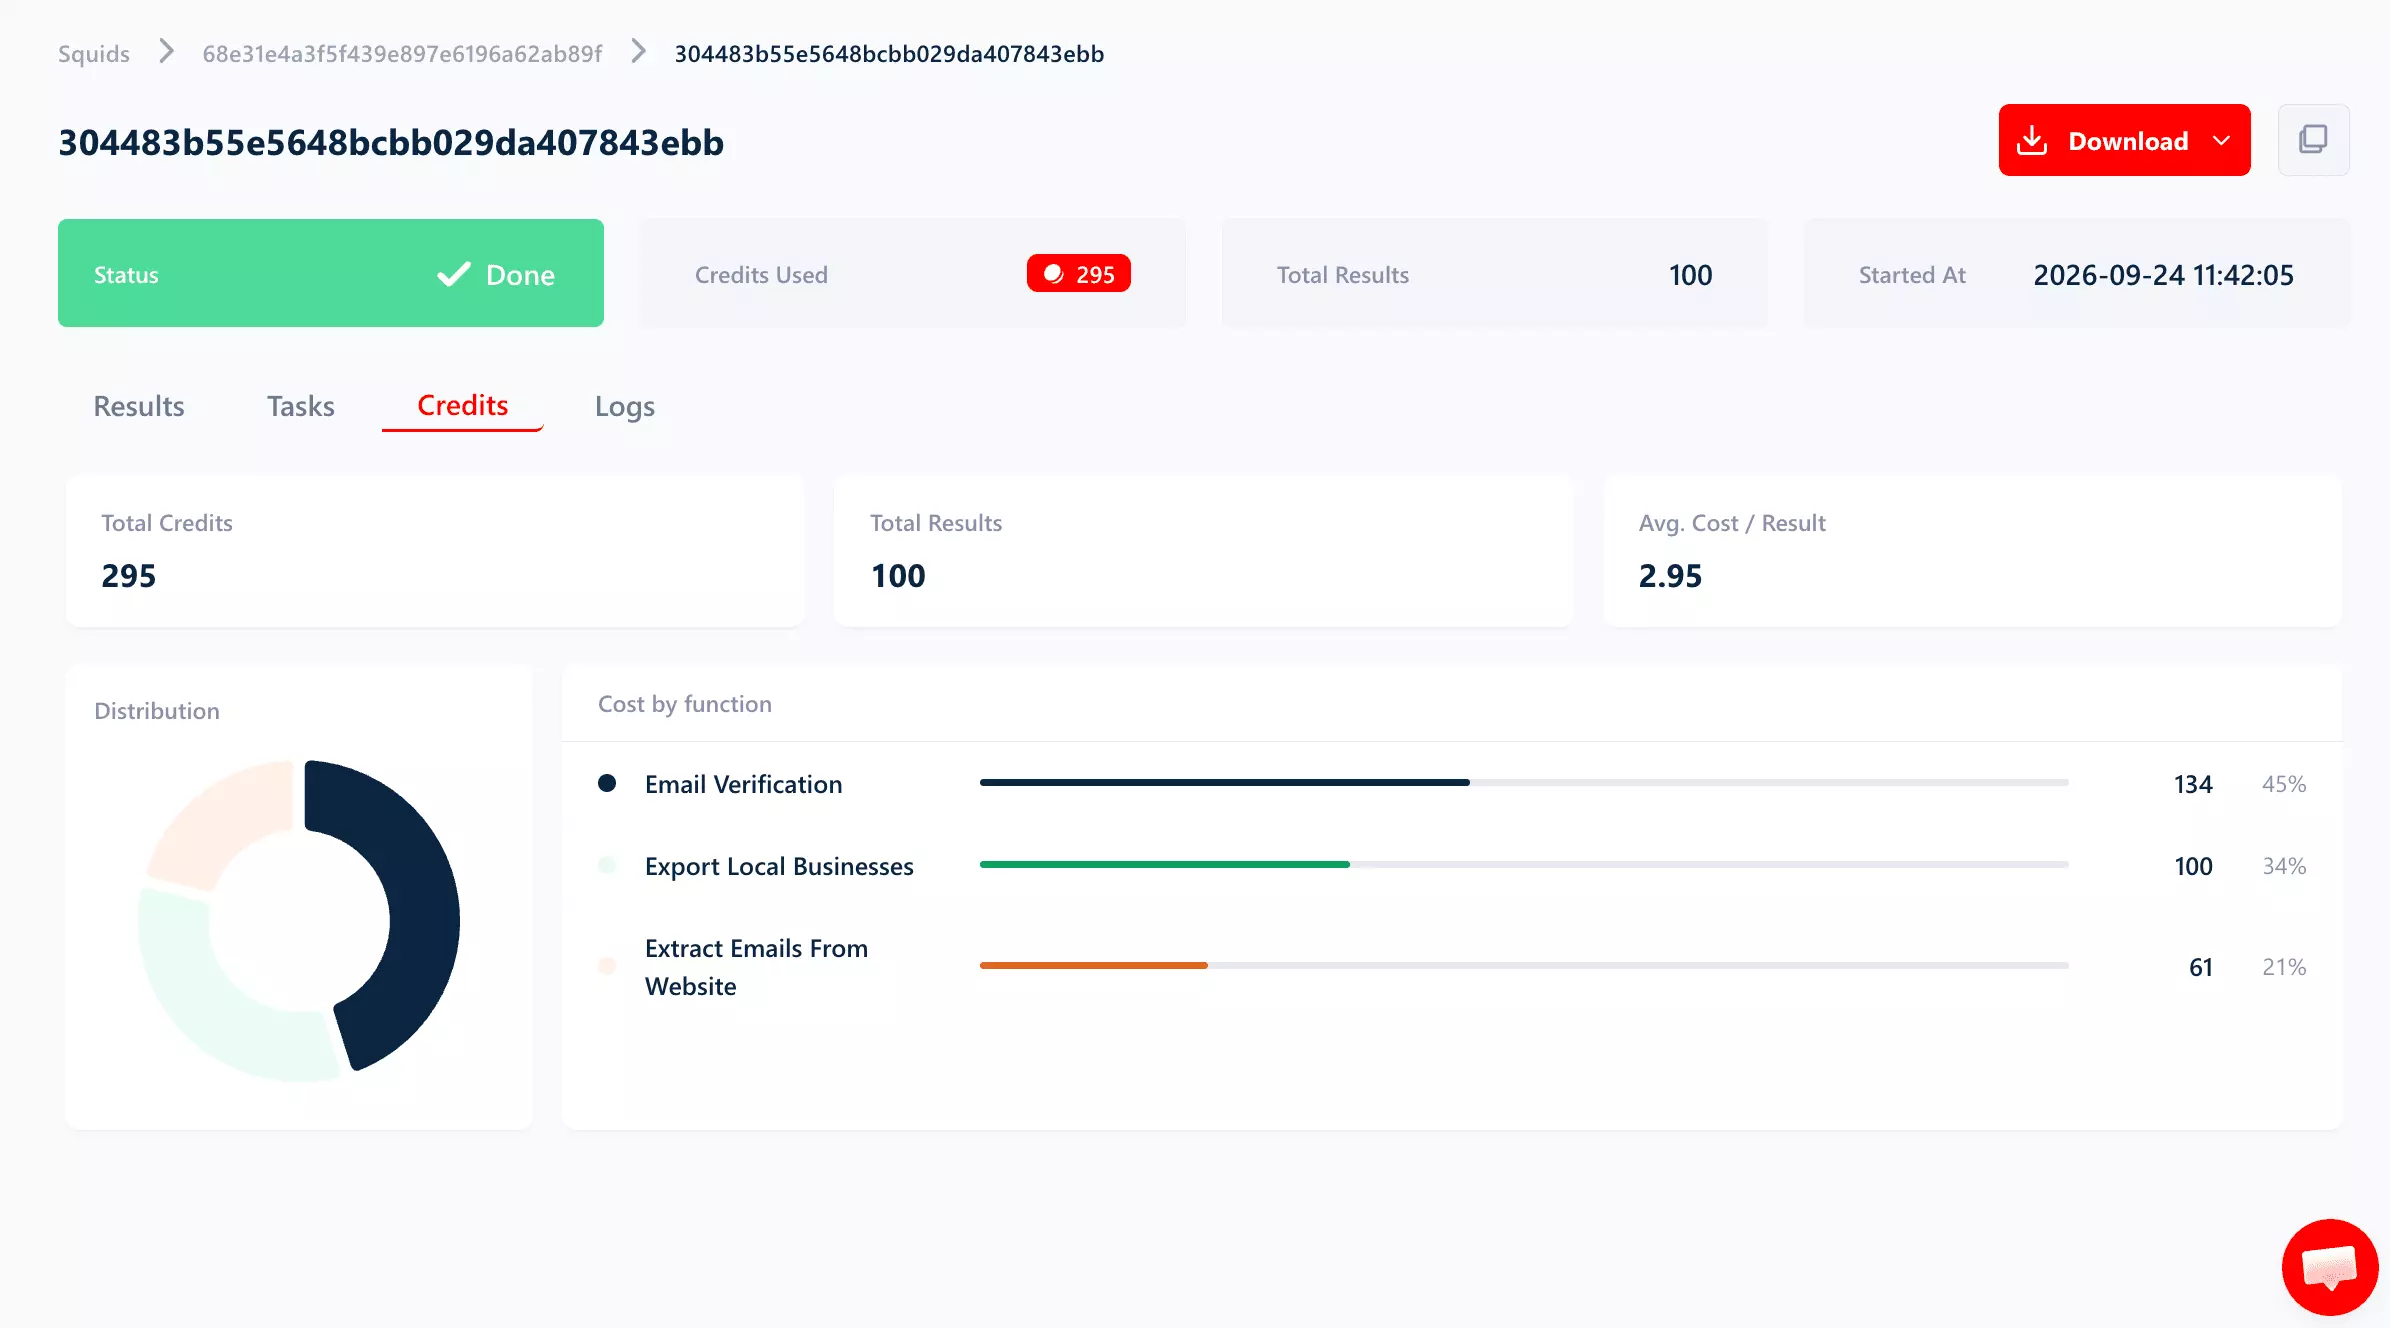Click the Email Verification row label

click(743, 784)
